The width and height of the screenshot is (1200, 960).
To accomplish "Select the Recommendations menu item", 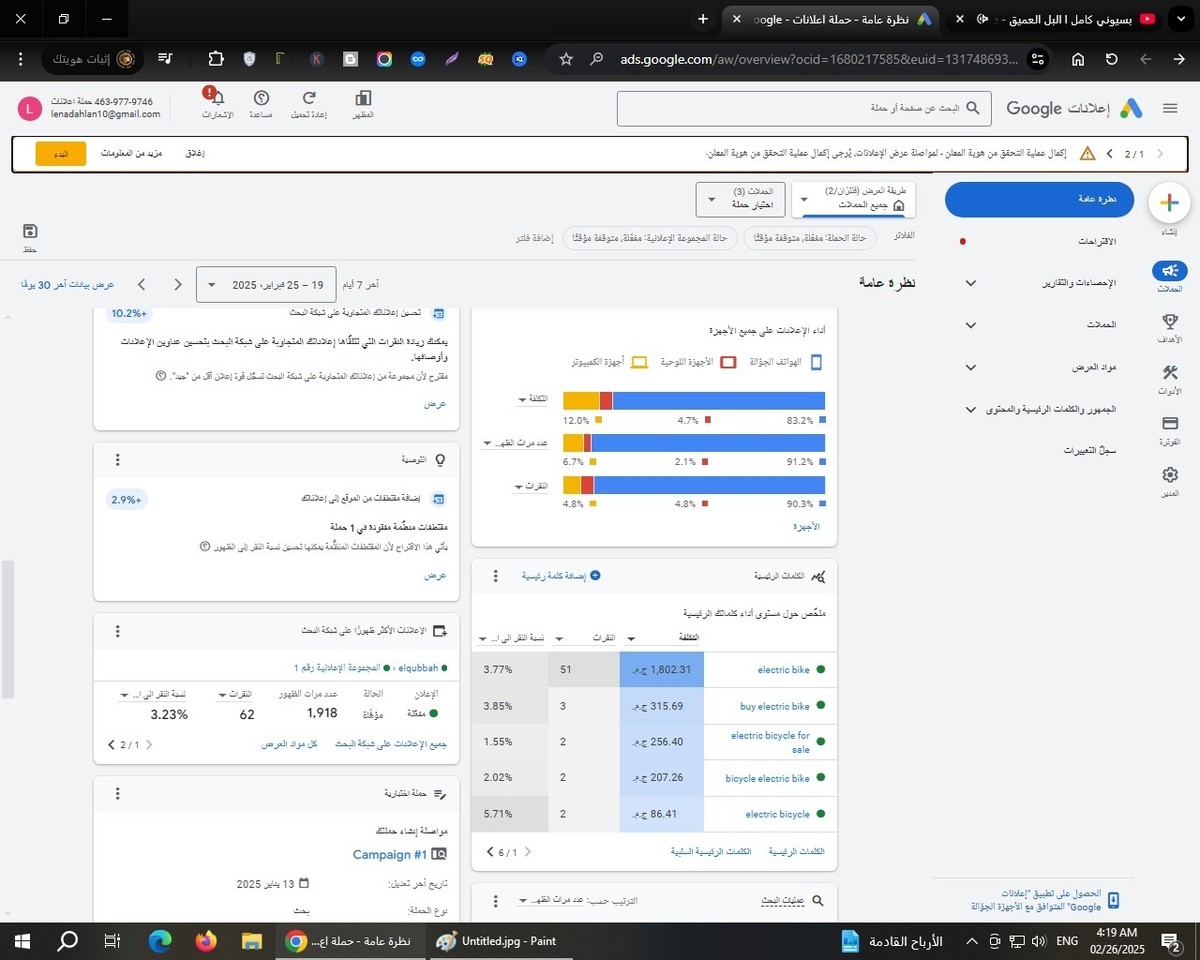I will click(1082, 242).
